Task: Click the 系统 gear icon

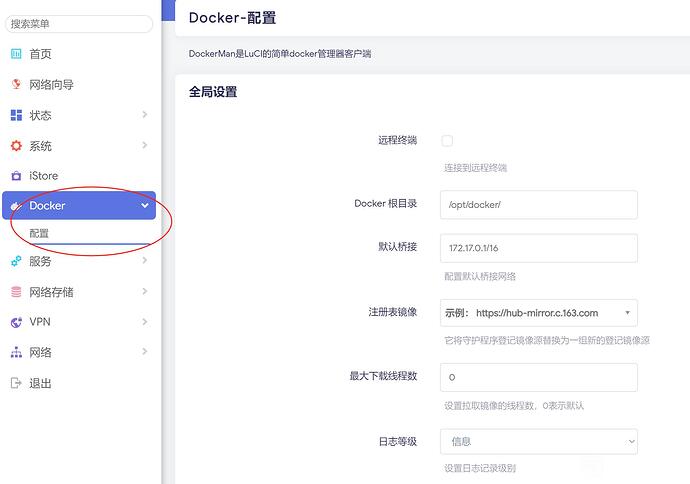Action: tap(16, 146)
